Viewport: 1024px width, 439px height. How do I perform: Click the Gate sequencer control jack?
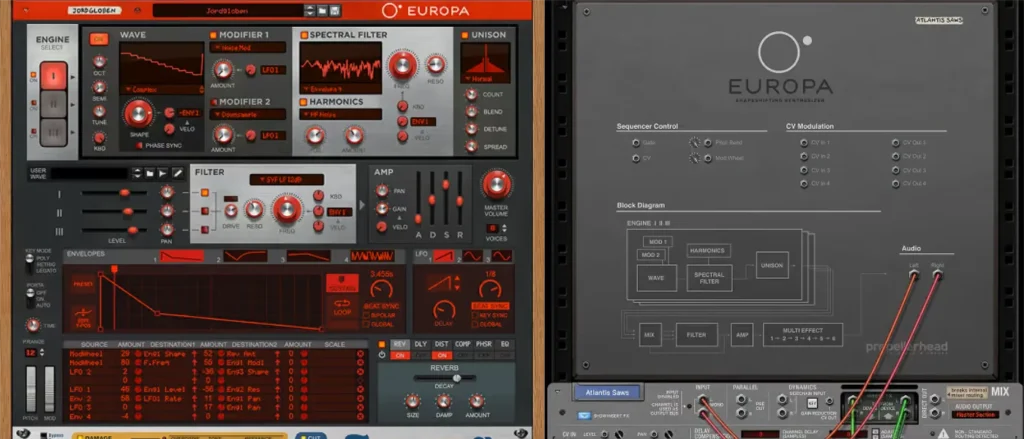[636, 142]
